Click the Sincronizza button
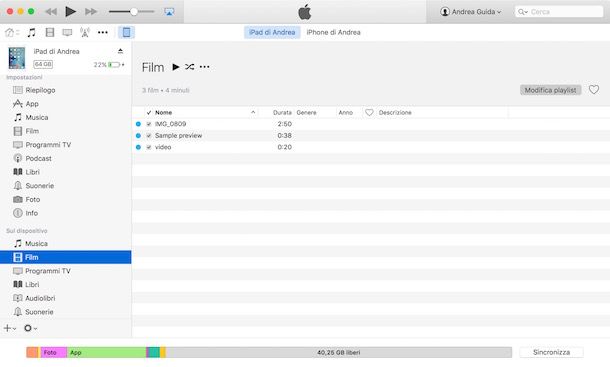 [x=551, y=352]
